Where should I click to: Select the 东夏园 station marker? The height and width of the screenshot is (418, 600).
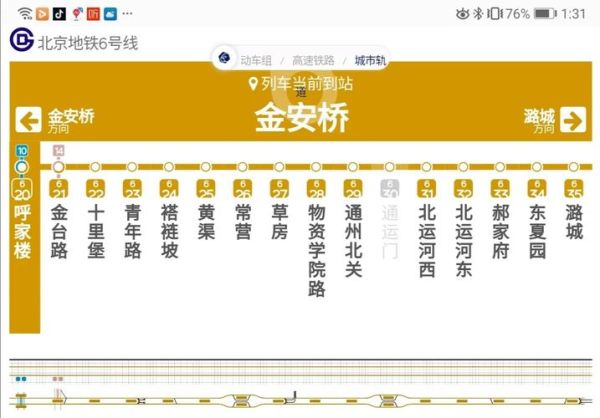pyautogui.click(x=536, y=167)
